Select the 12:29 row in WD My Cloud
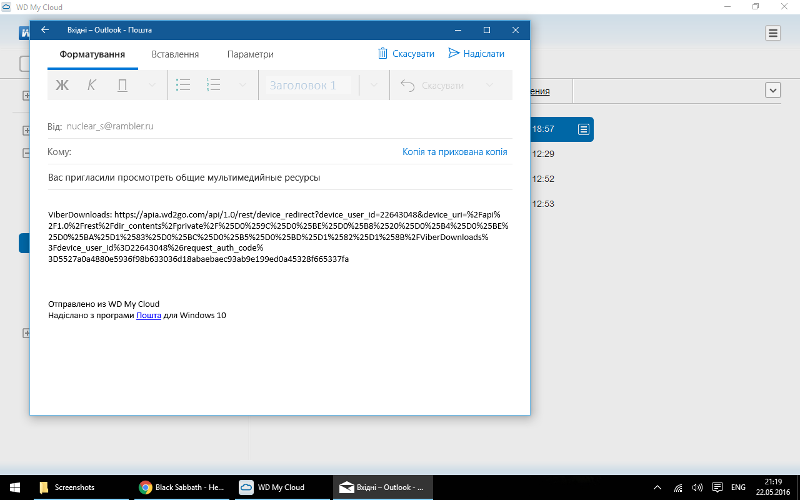This screenshot has width=800, height=500. click(543, 154)
